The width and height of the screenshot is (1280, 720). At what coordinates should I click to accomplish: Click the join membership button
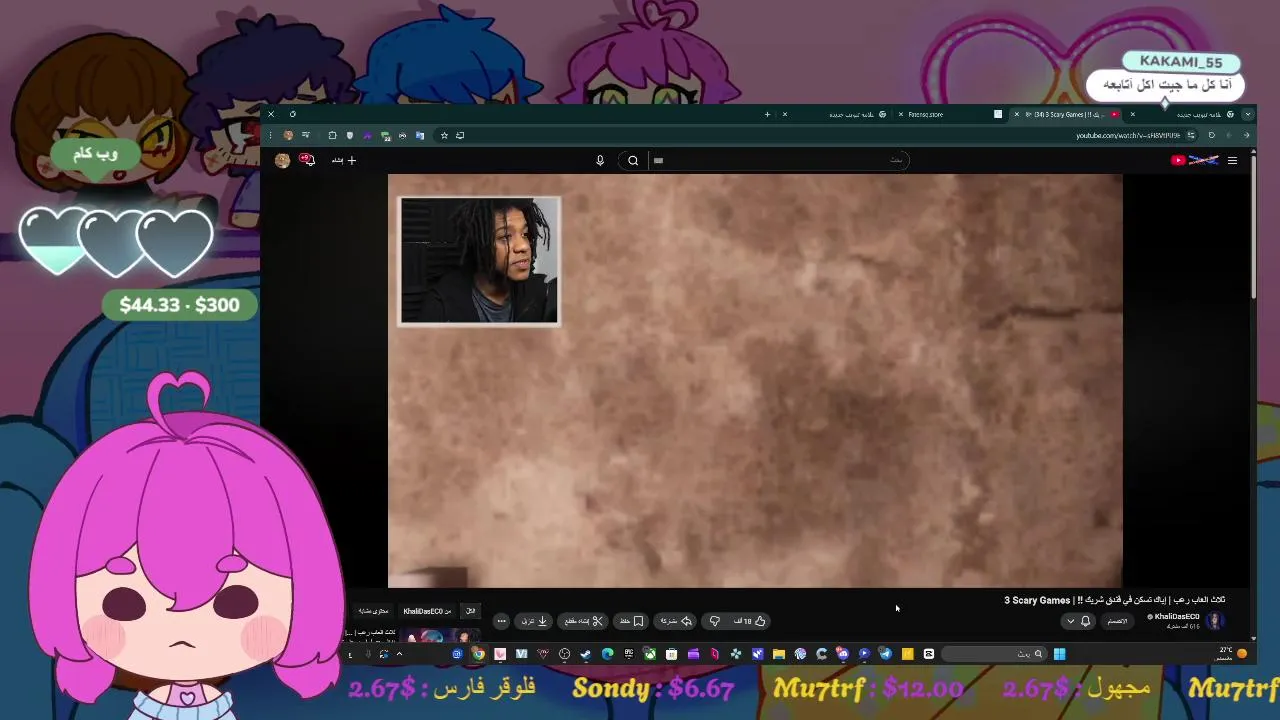[x=1117, y=621]
